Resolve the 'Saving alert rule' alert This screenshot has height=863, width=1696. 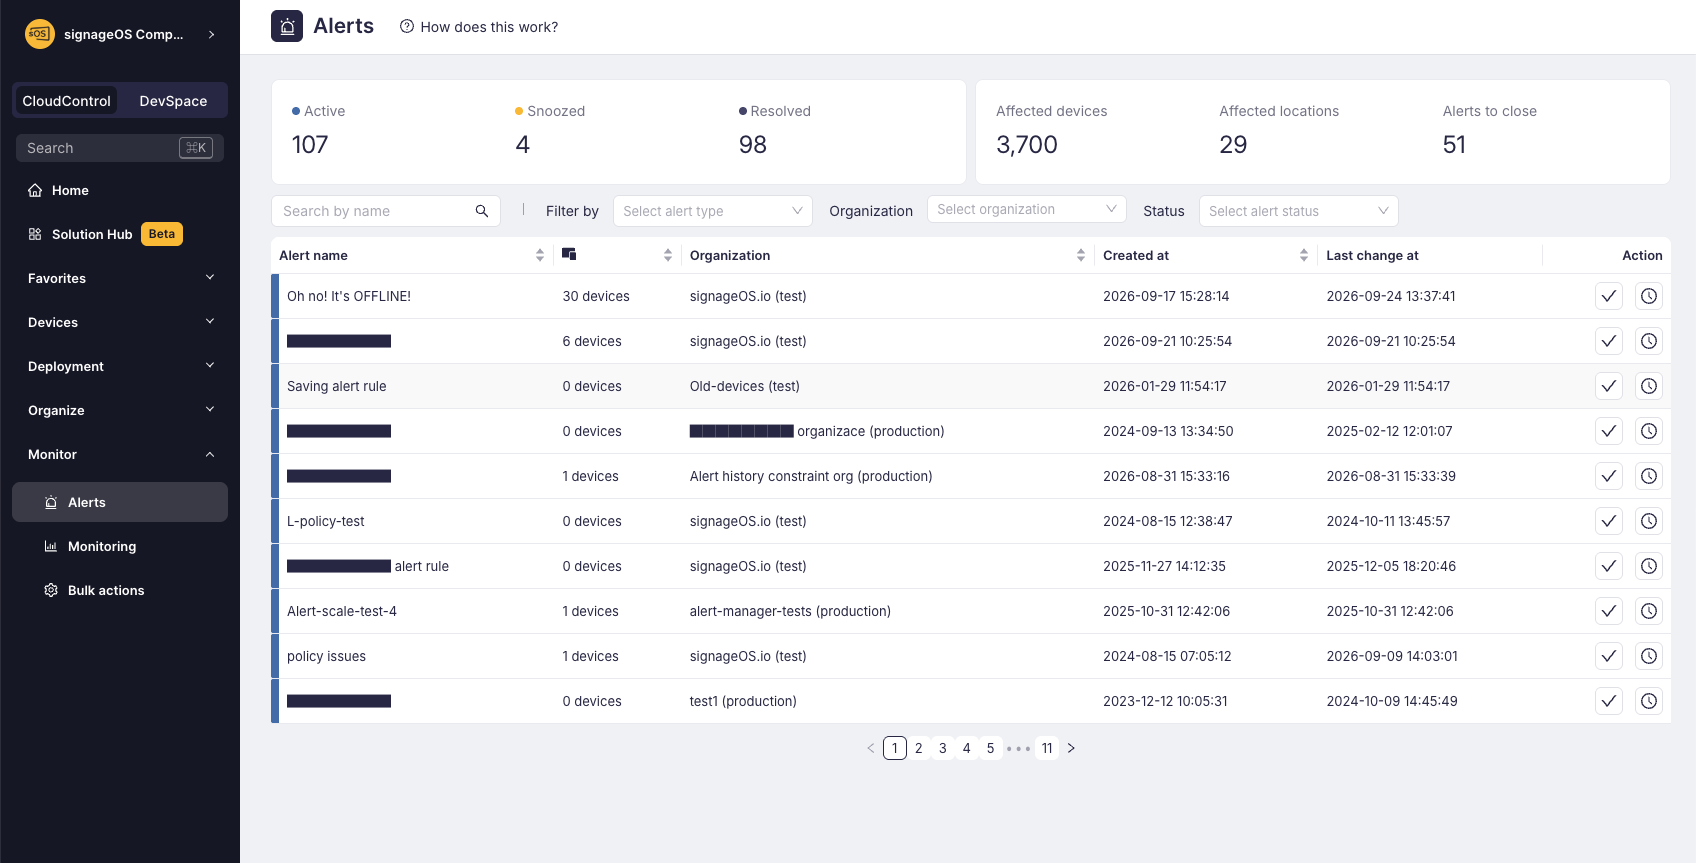[x=1608, y=386]
